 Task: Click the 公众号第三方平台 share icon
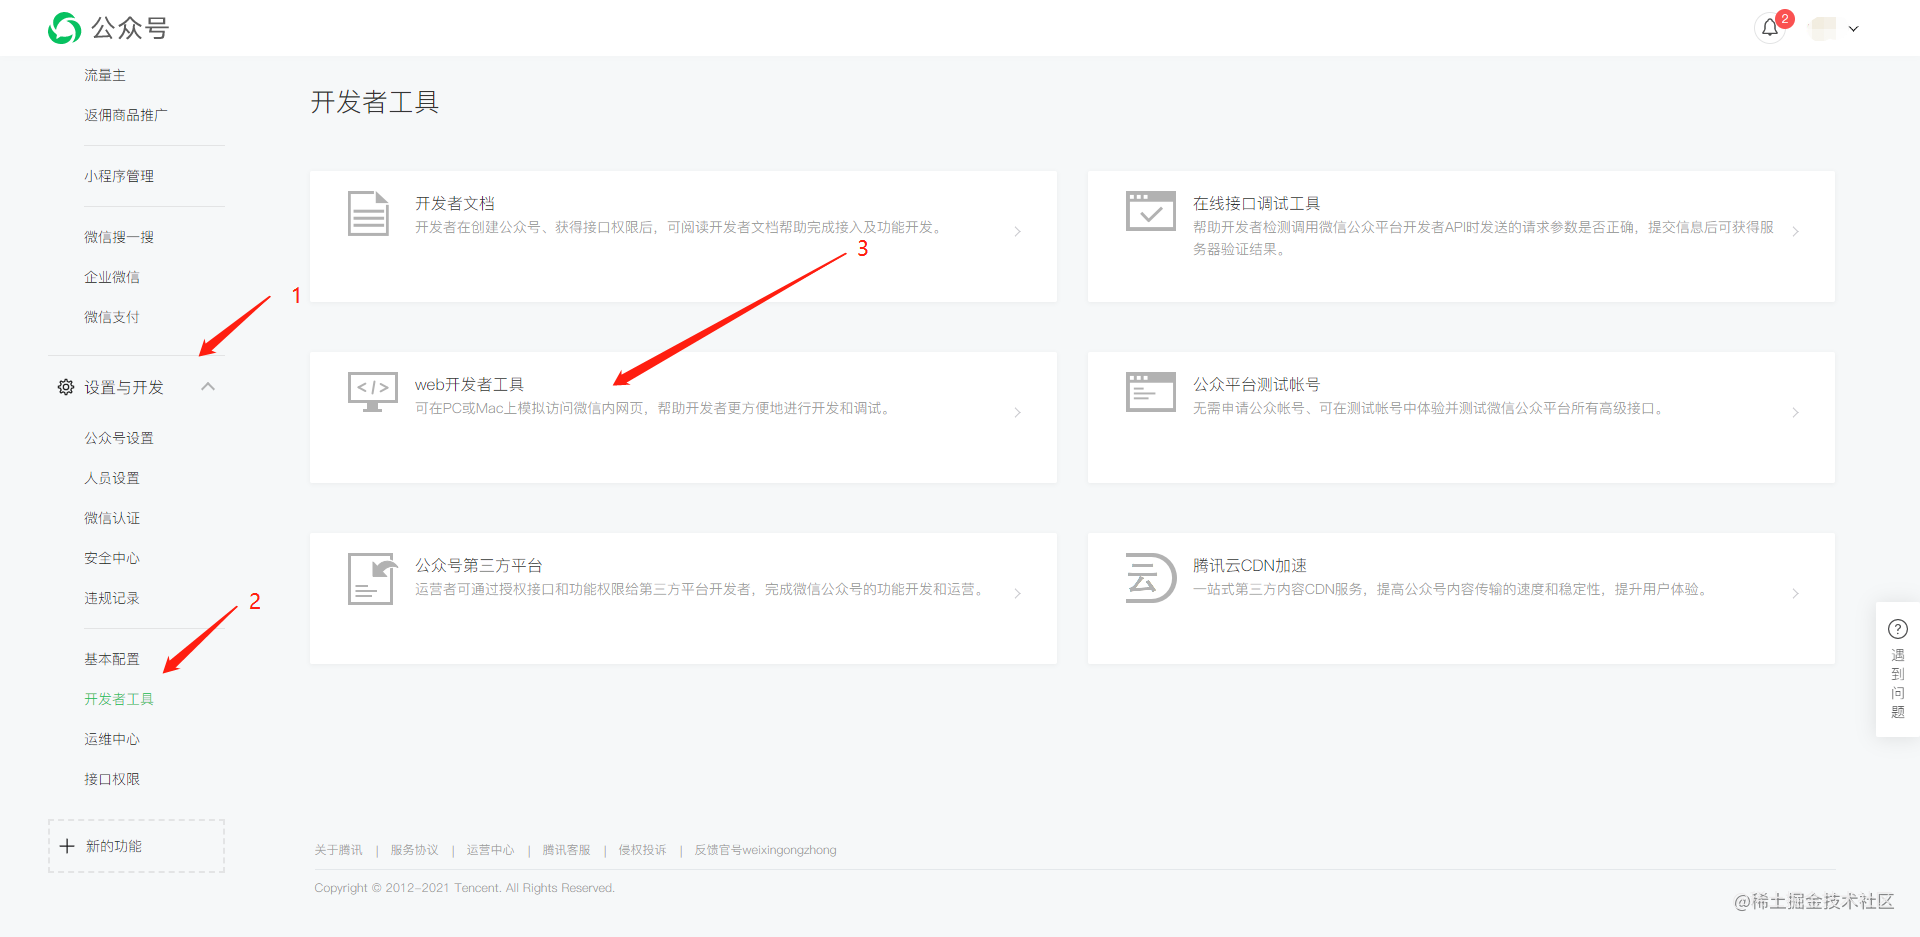[x=371, y=578]
